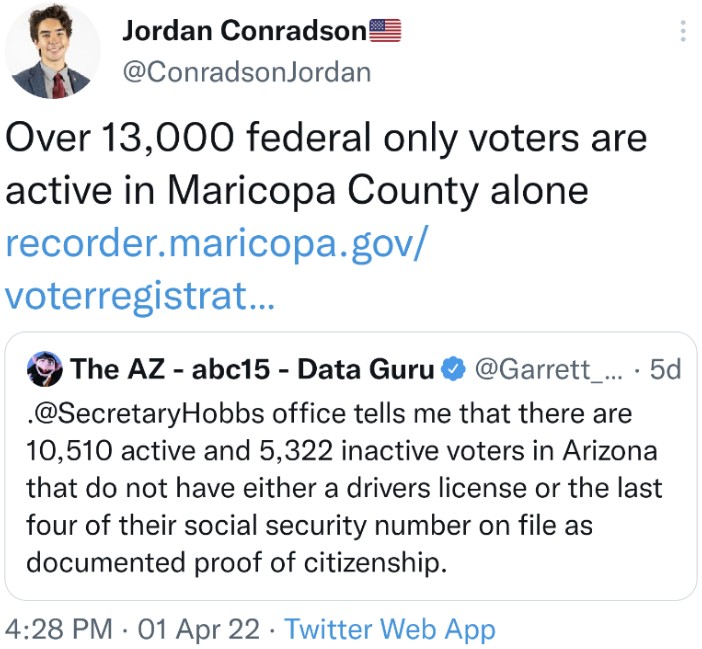Click the blue verified badge

click(454, 369)
